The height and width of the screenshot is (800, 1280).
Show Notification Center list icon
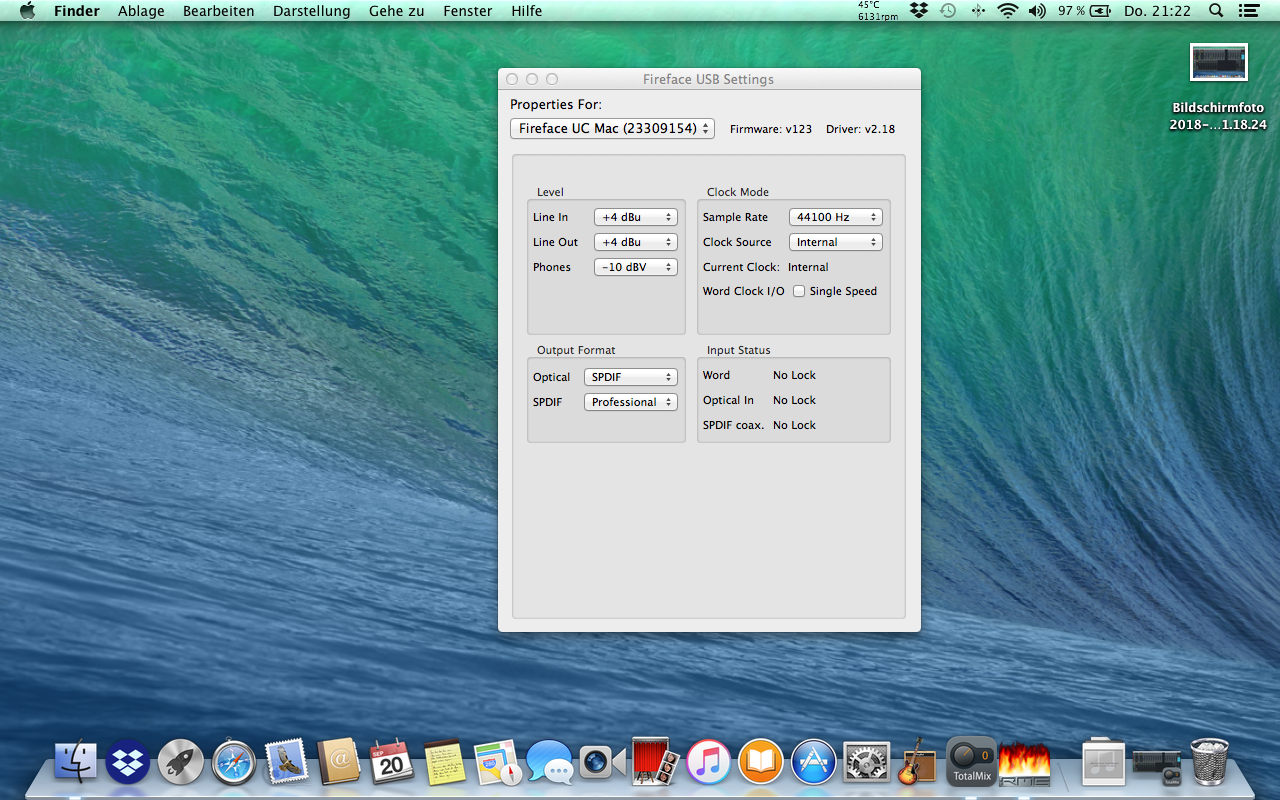pos(1249,11)
